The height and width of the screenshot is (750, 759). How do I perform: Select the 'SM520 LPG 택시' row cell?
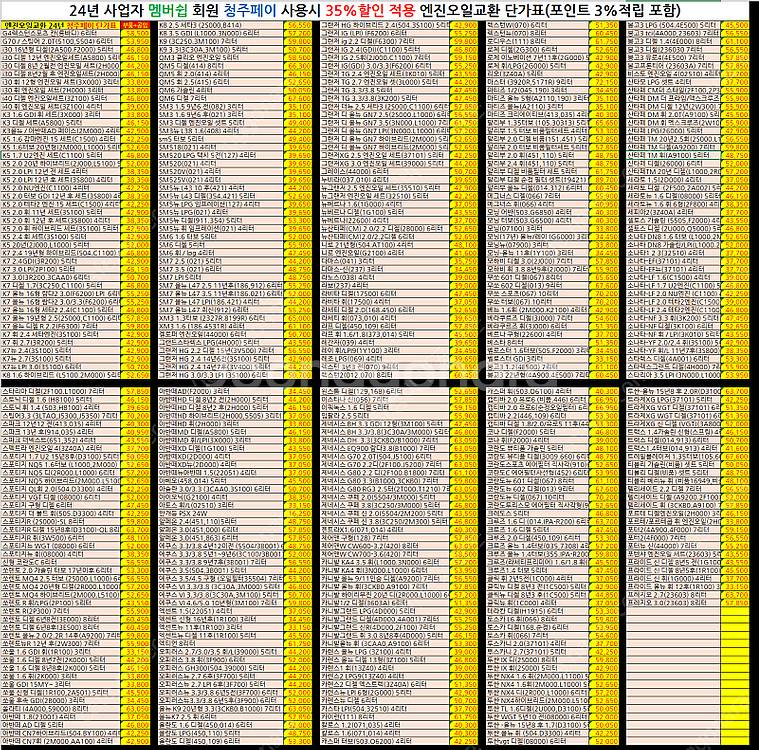point(221,155)
